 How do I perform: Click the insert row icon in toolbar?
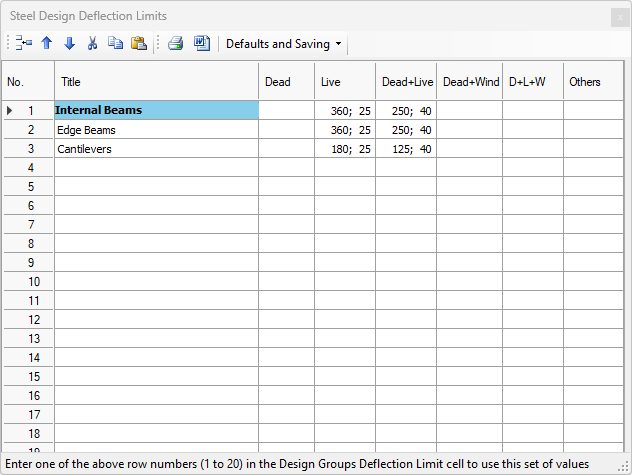26,44
